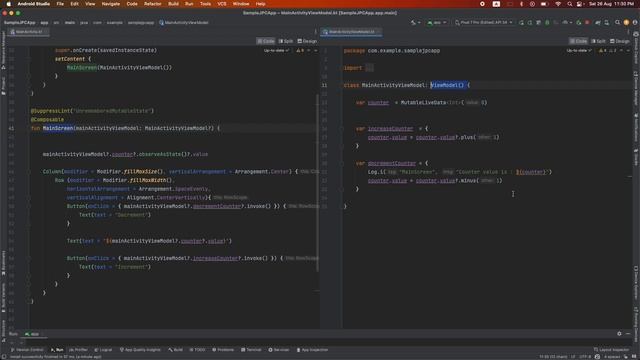Select Split view mode in right editor

[x=598, y=41]
